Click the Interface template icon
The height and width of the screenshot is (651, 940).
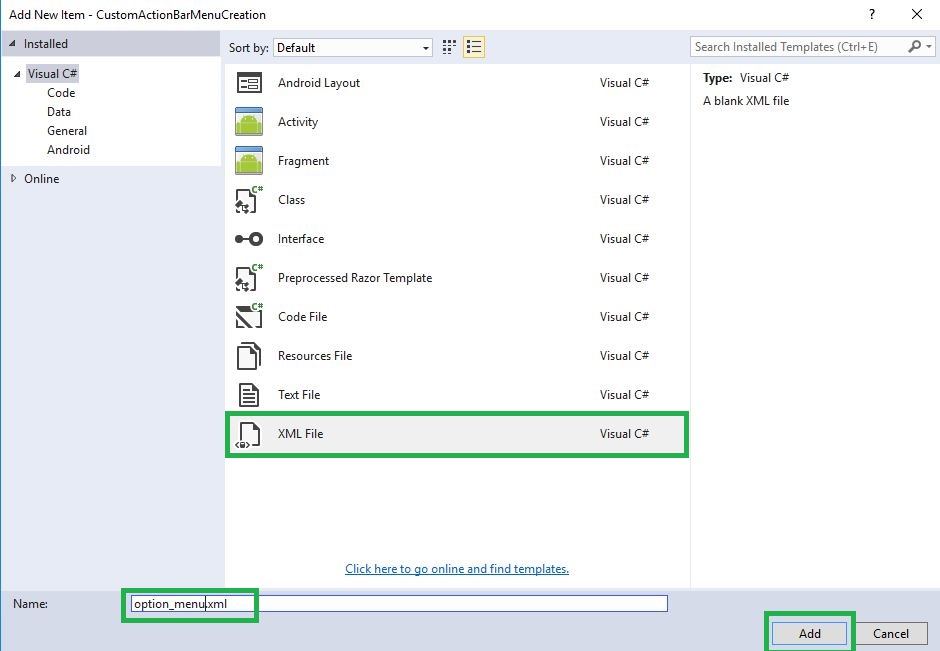(x=249, y=239)
